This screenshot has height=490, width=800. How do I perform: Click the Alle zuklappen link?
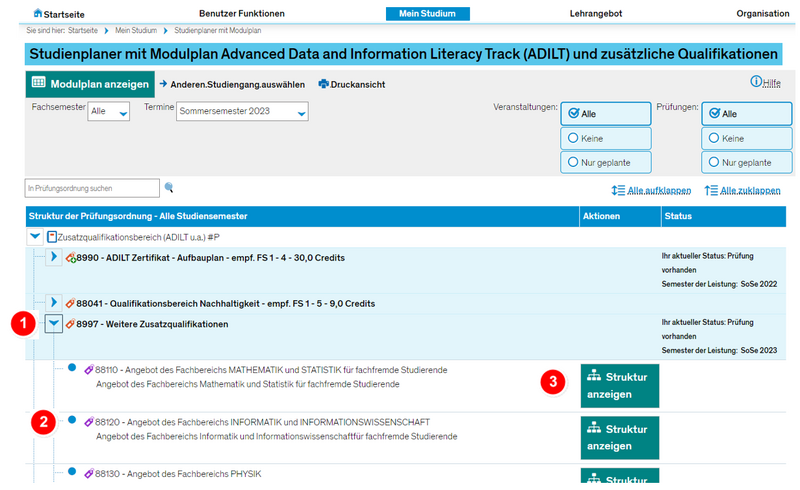[x=750, y=191]
